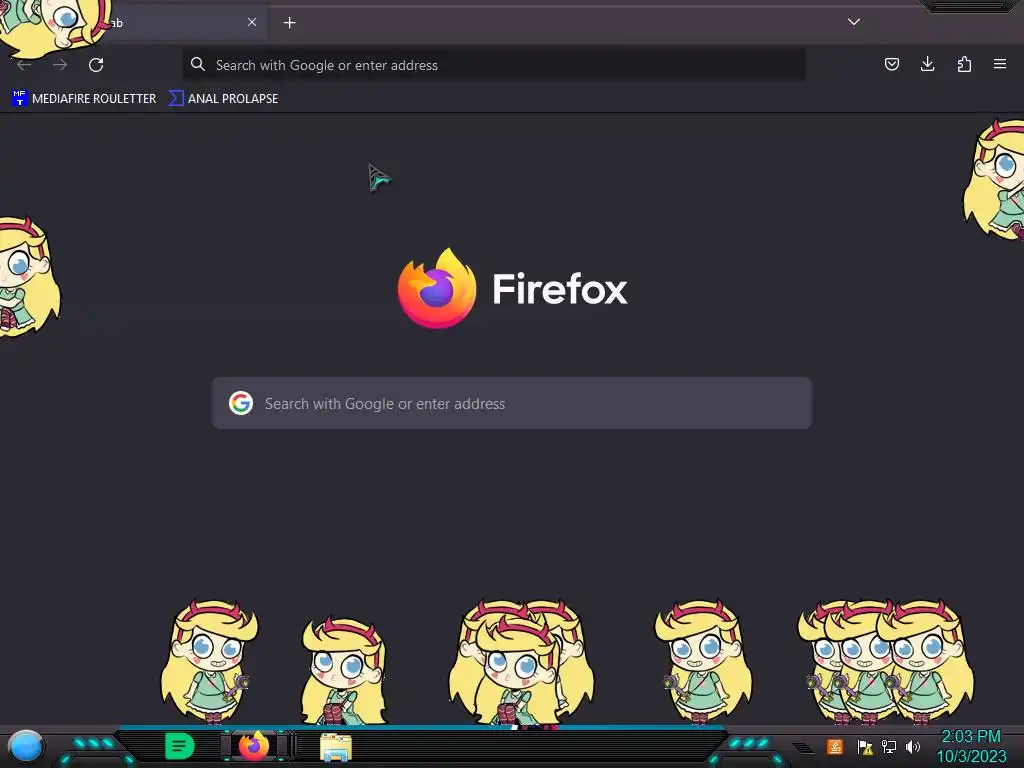This screenshot has height=768, width=1024.
Task: Click the center Google search box
Action: pyautogui.click(x=511, y=403)
